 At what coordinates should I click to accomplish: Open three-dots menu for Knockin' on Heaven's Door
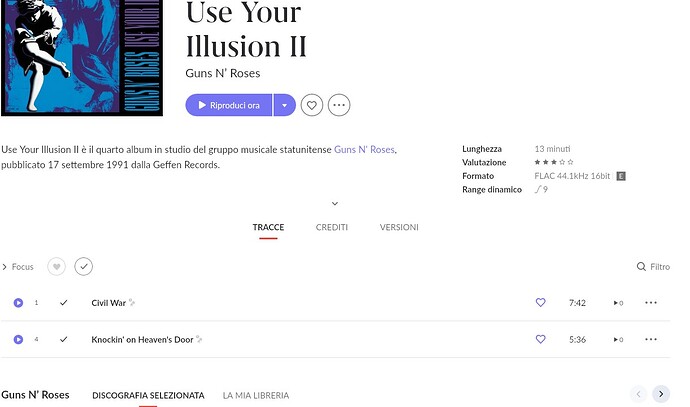point(651,339)
